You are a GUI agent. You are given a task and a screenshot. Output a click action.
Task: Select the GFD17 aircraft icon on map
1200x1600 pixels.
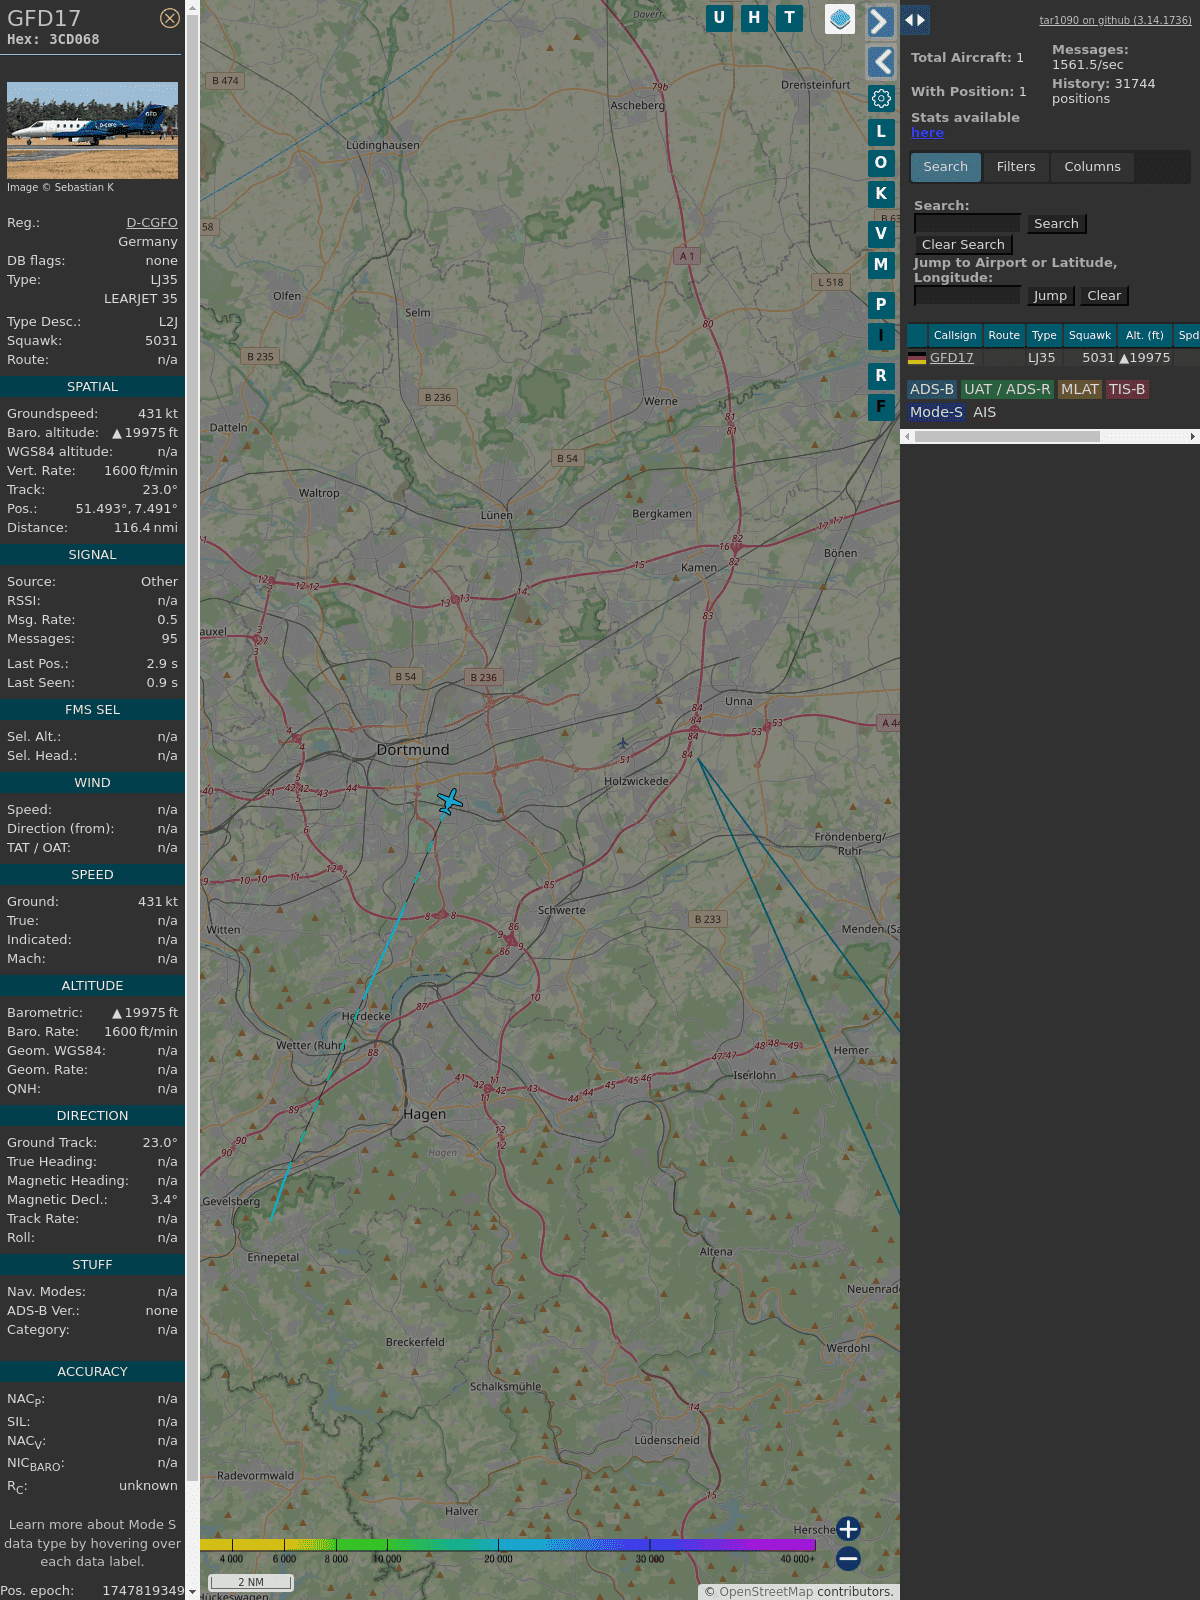450,801
